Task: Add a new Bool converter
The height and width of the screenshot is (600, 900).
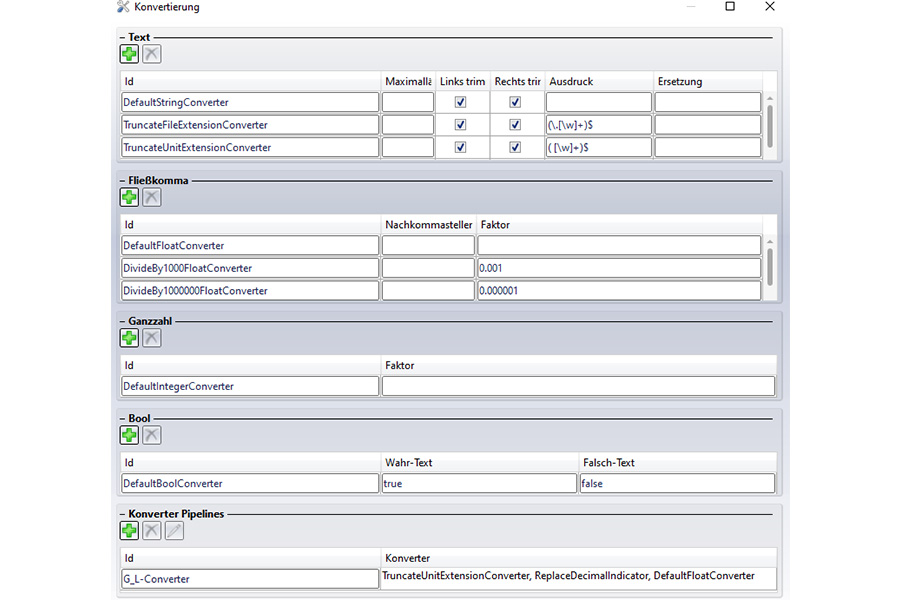Action: click(129, 435)
